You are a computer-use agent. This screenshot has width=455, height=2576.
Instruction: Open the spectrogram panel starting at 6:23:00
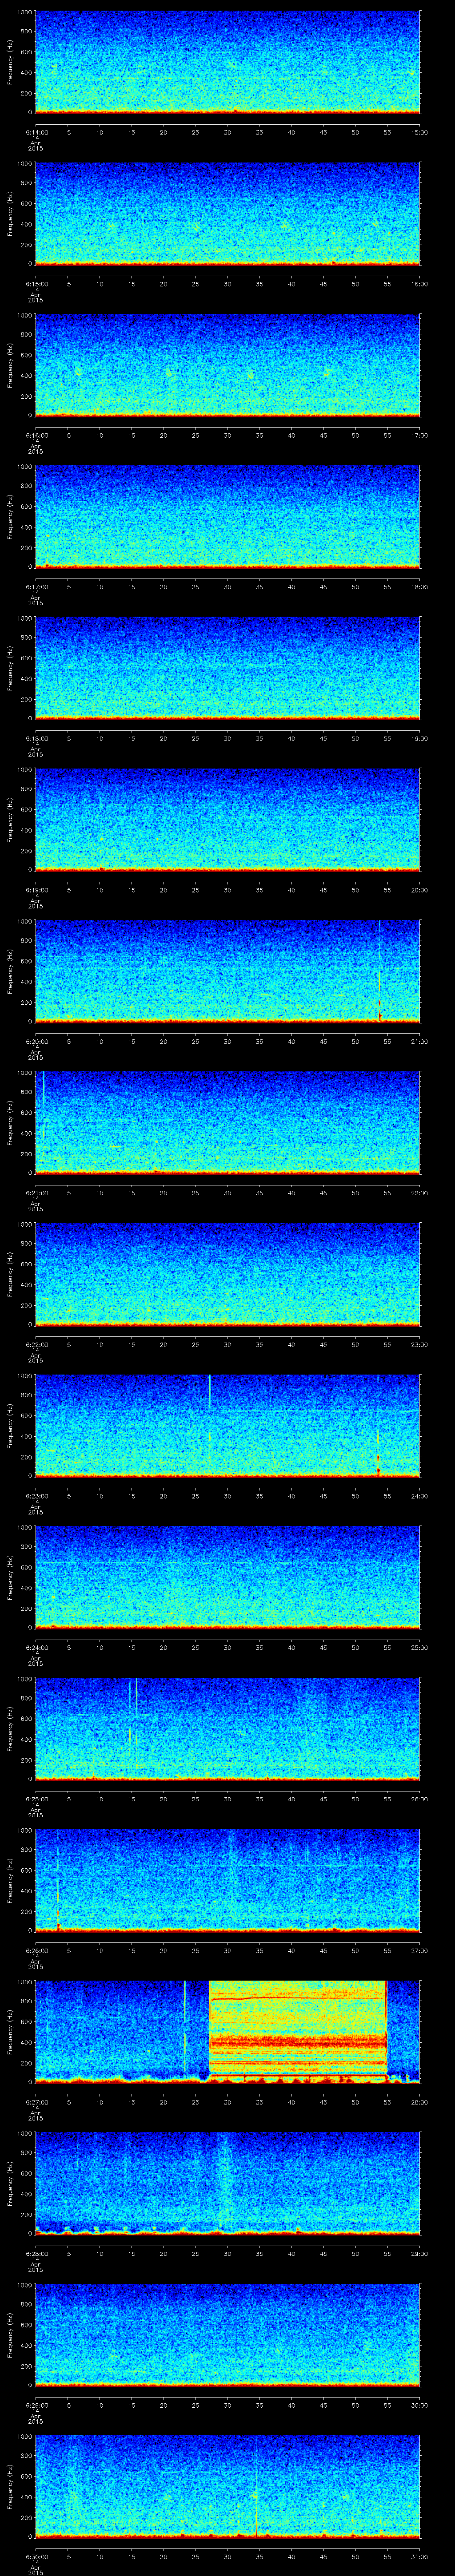(228, 1425)
